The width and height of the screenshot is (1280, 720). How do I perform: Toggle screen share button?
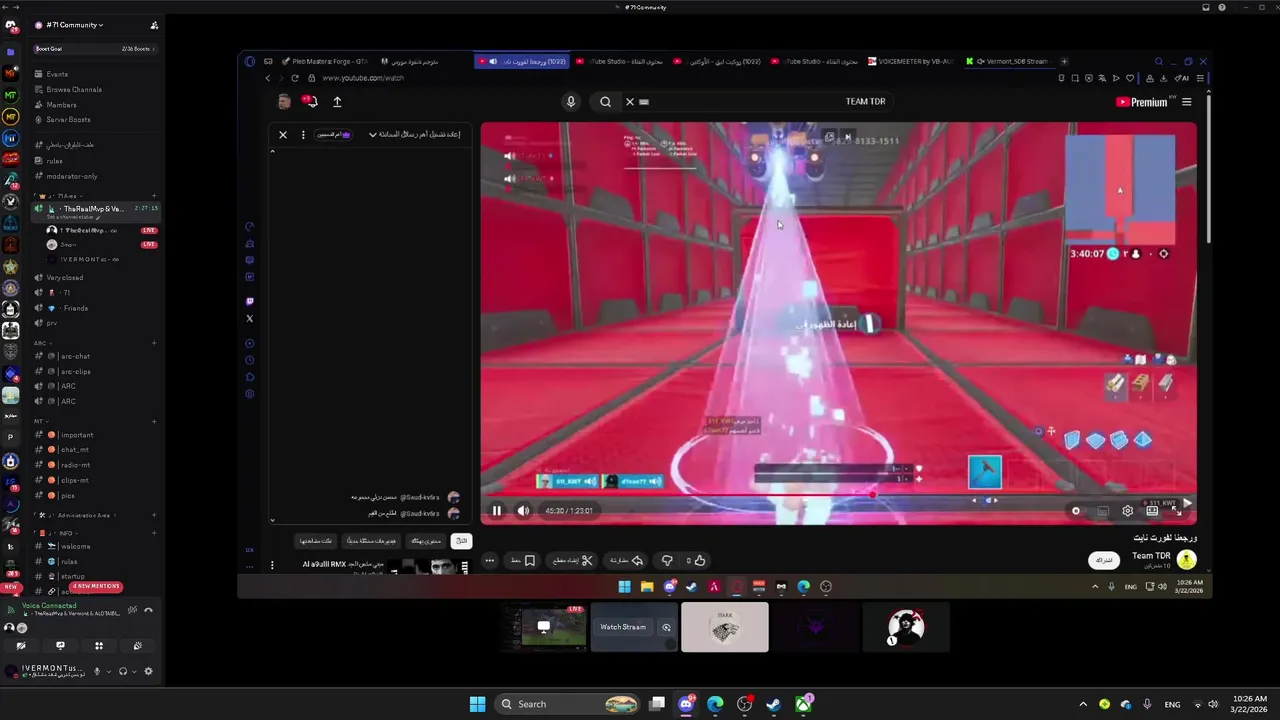[x=60, y=646]
